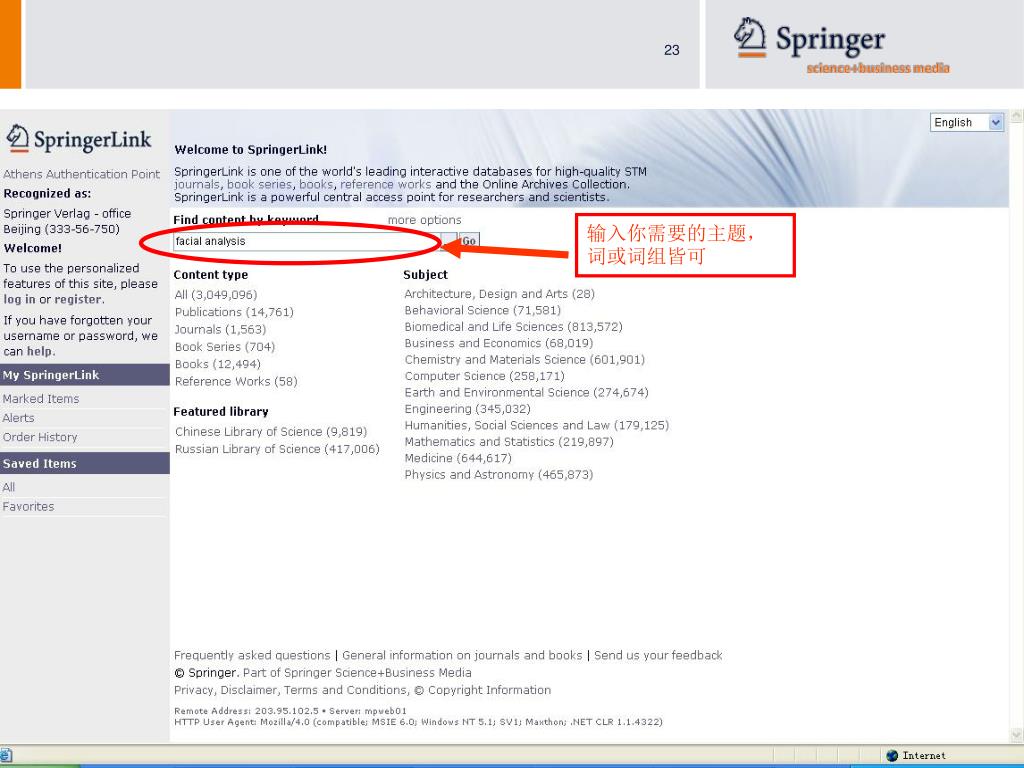The image size is (1024, 768).
Task: Click journals link in welcome text
Action: 197,185
